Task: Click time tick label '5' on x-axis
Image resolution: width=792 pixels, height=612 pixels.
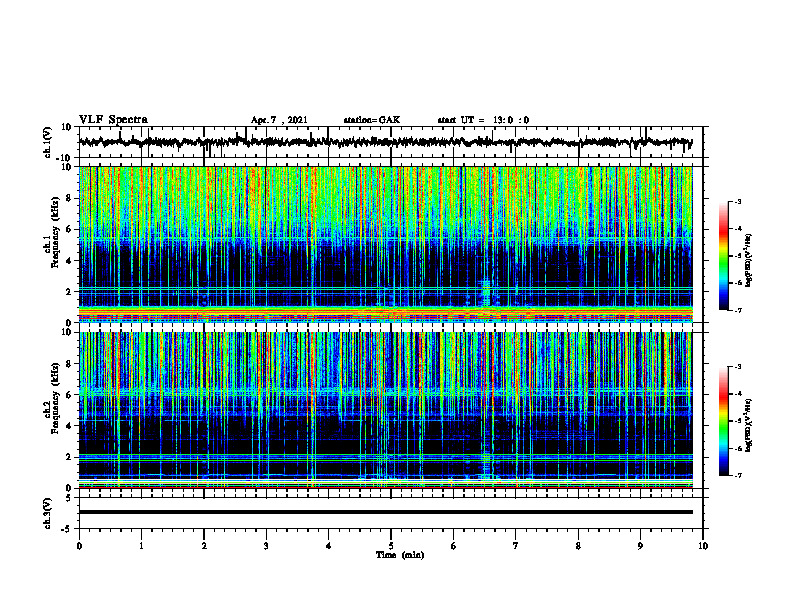Action: pyautogui.click(x=391, y=546)
